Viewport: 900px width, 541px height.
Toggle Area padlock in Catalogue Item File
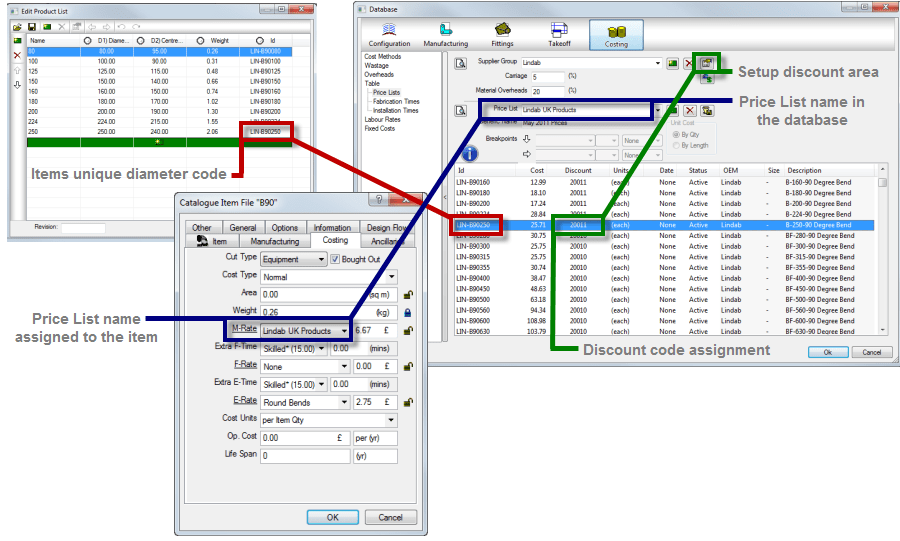[x=408, y=295]
